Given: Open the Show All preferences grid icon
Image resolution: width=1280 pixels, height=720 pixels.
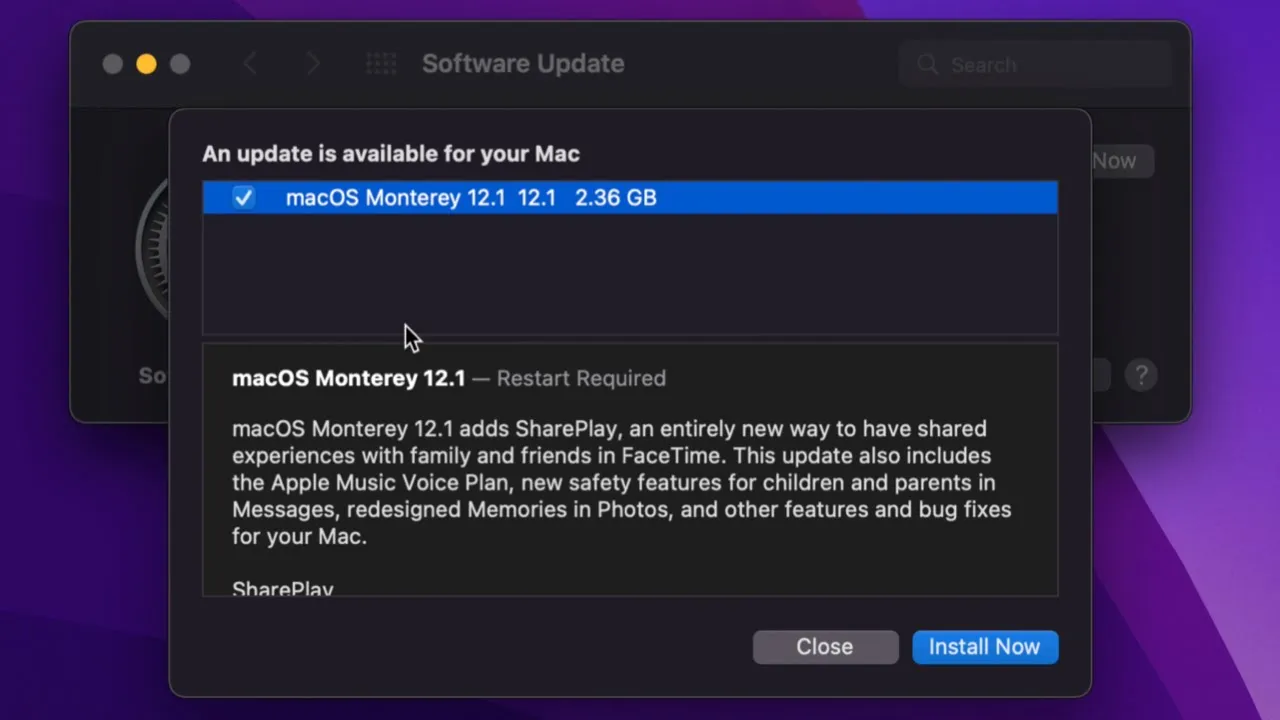Looking at the screenshot, I should [381, 64].
